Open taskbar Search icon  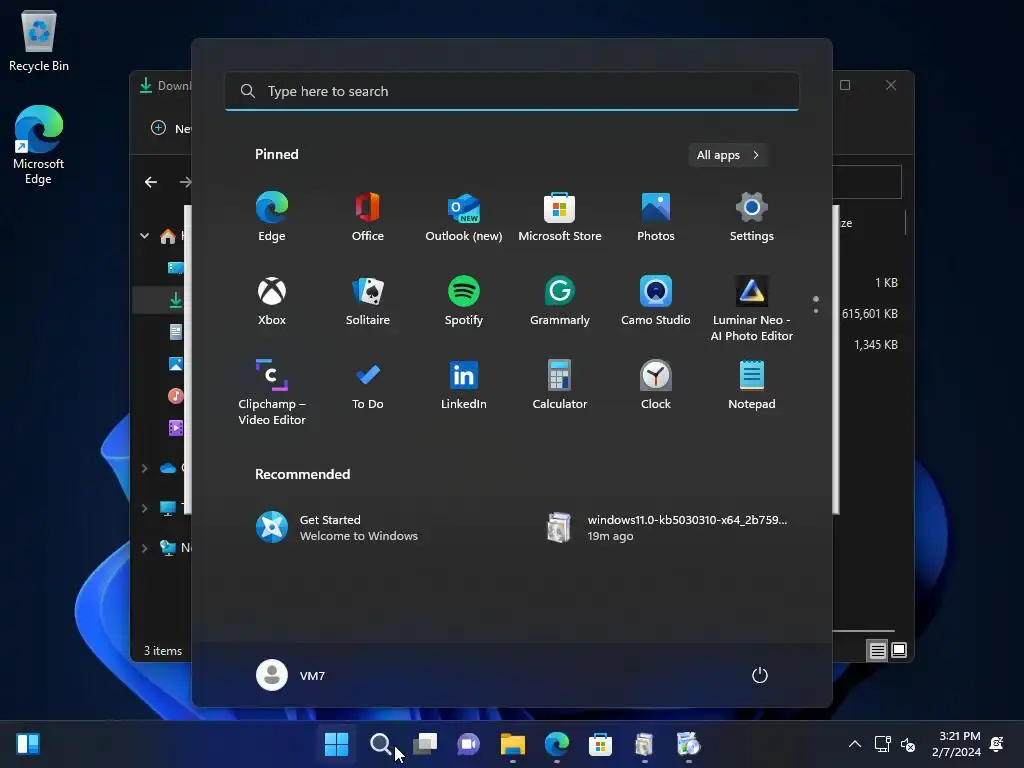[x=380, y=744]
